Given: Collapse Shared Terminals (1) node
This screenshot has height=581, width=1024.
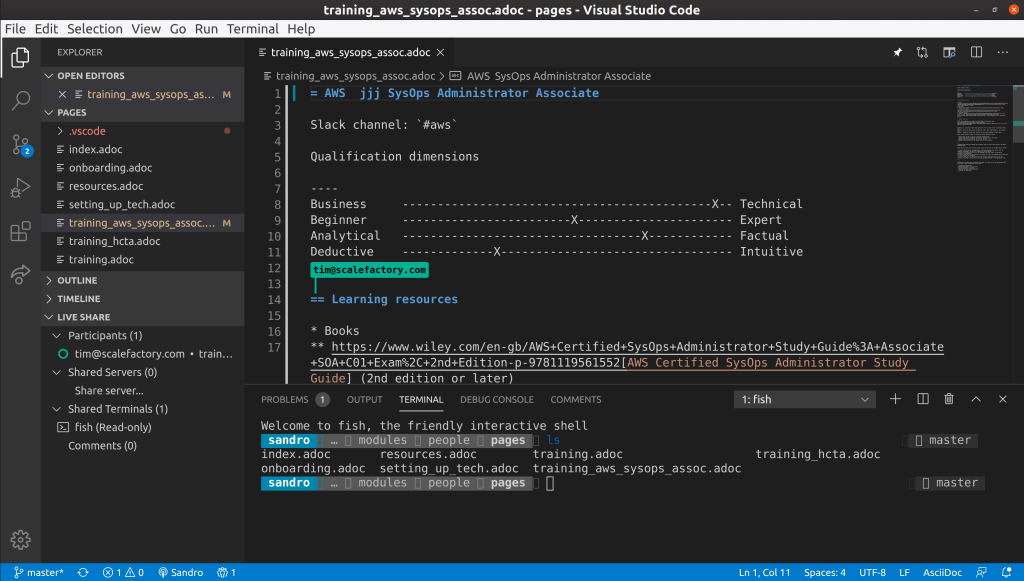Looking at the screenshot, I should click(143, 409).
